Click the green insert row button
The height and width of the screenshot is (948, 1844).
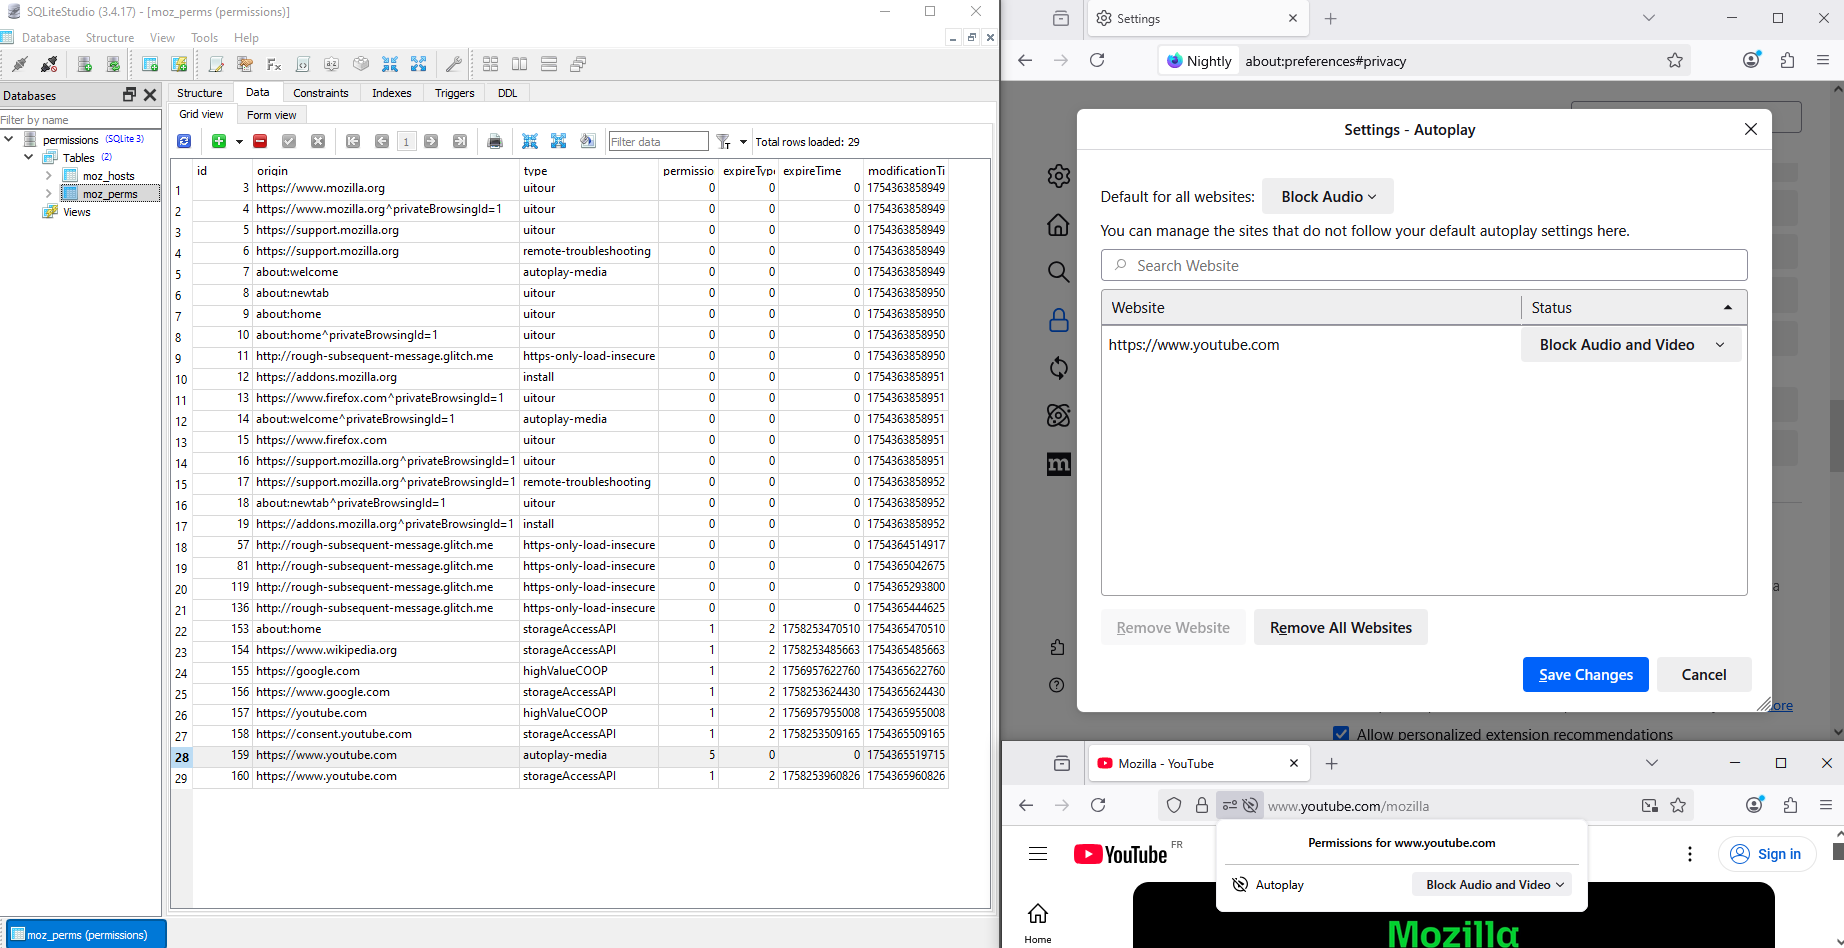(219, 141)
